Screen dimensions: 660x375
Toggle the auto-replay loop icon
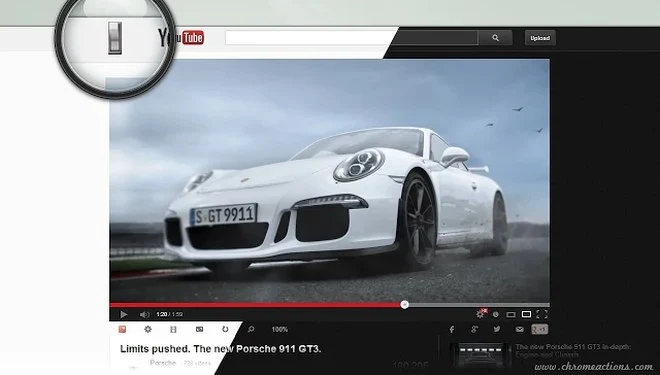click(x=225, y=329)
